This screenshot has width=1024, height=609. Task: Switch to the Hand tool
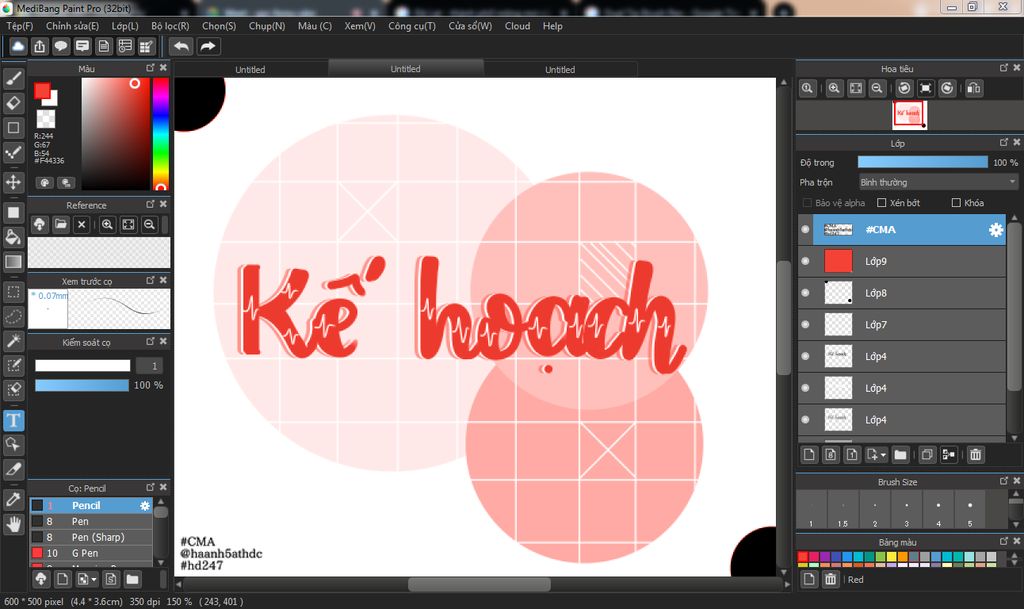coord(13,523)
